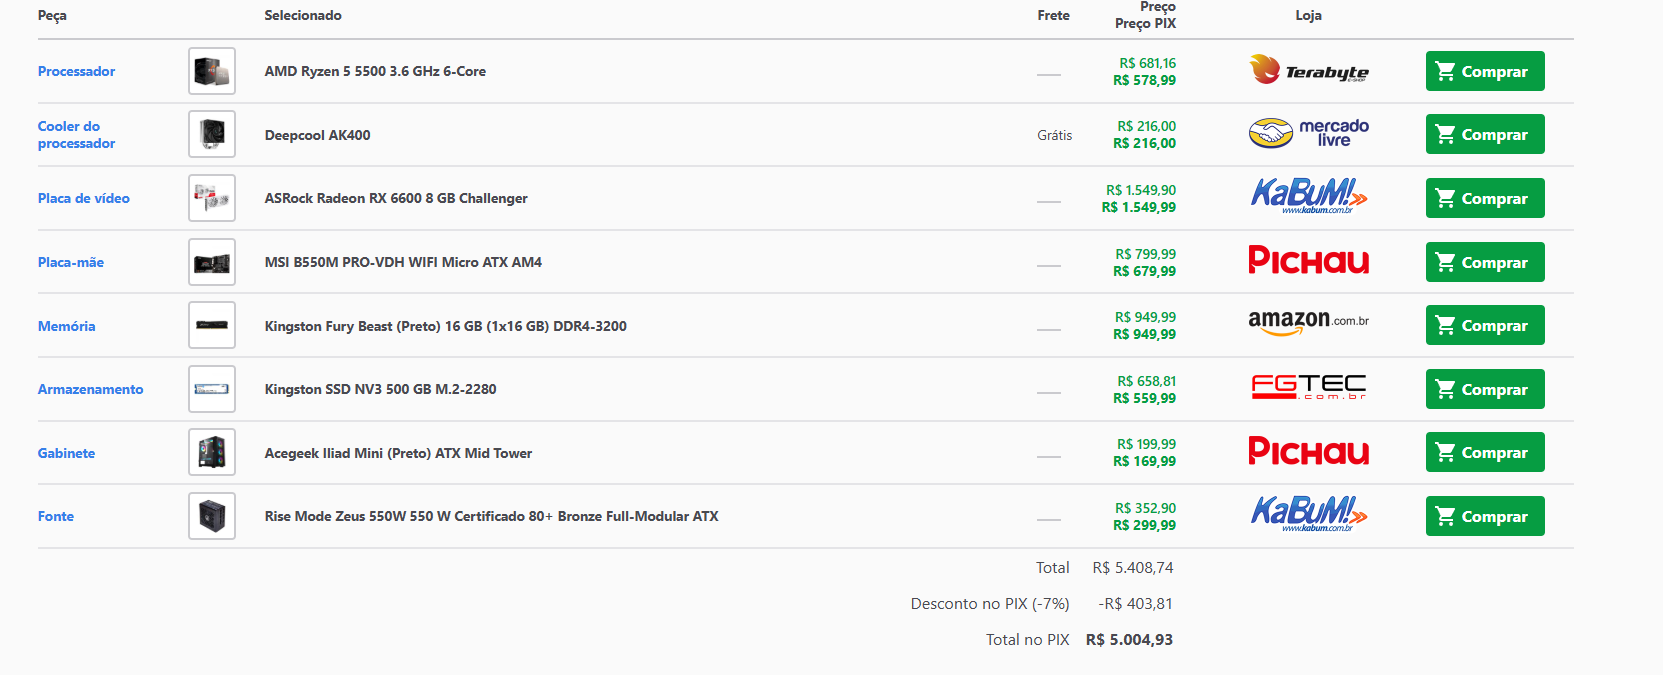Open the AMD Ryzen 5 5500 thumbnail
The height and width of the screenshot is (675, 1663).
click(x=212, y=71)
